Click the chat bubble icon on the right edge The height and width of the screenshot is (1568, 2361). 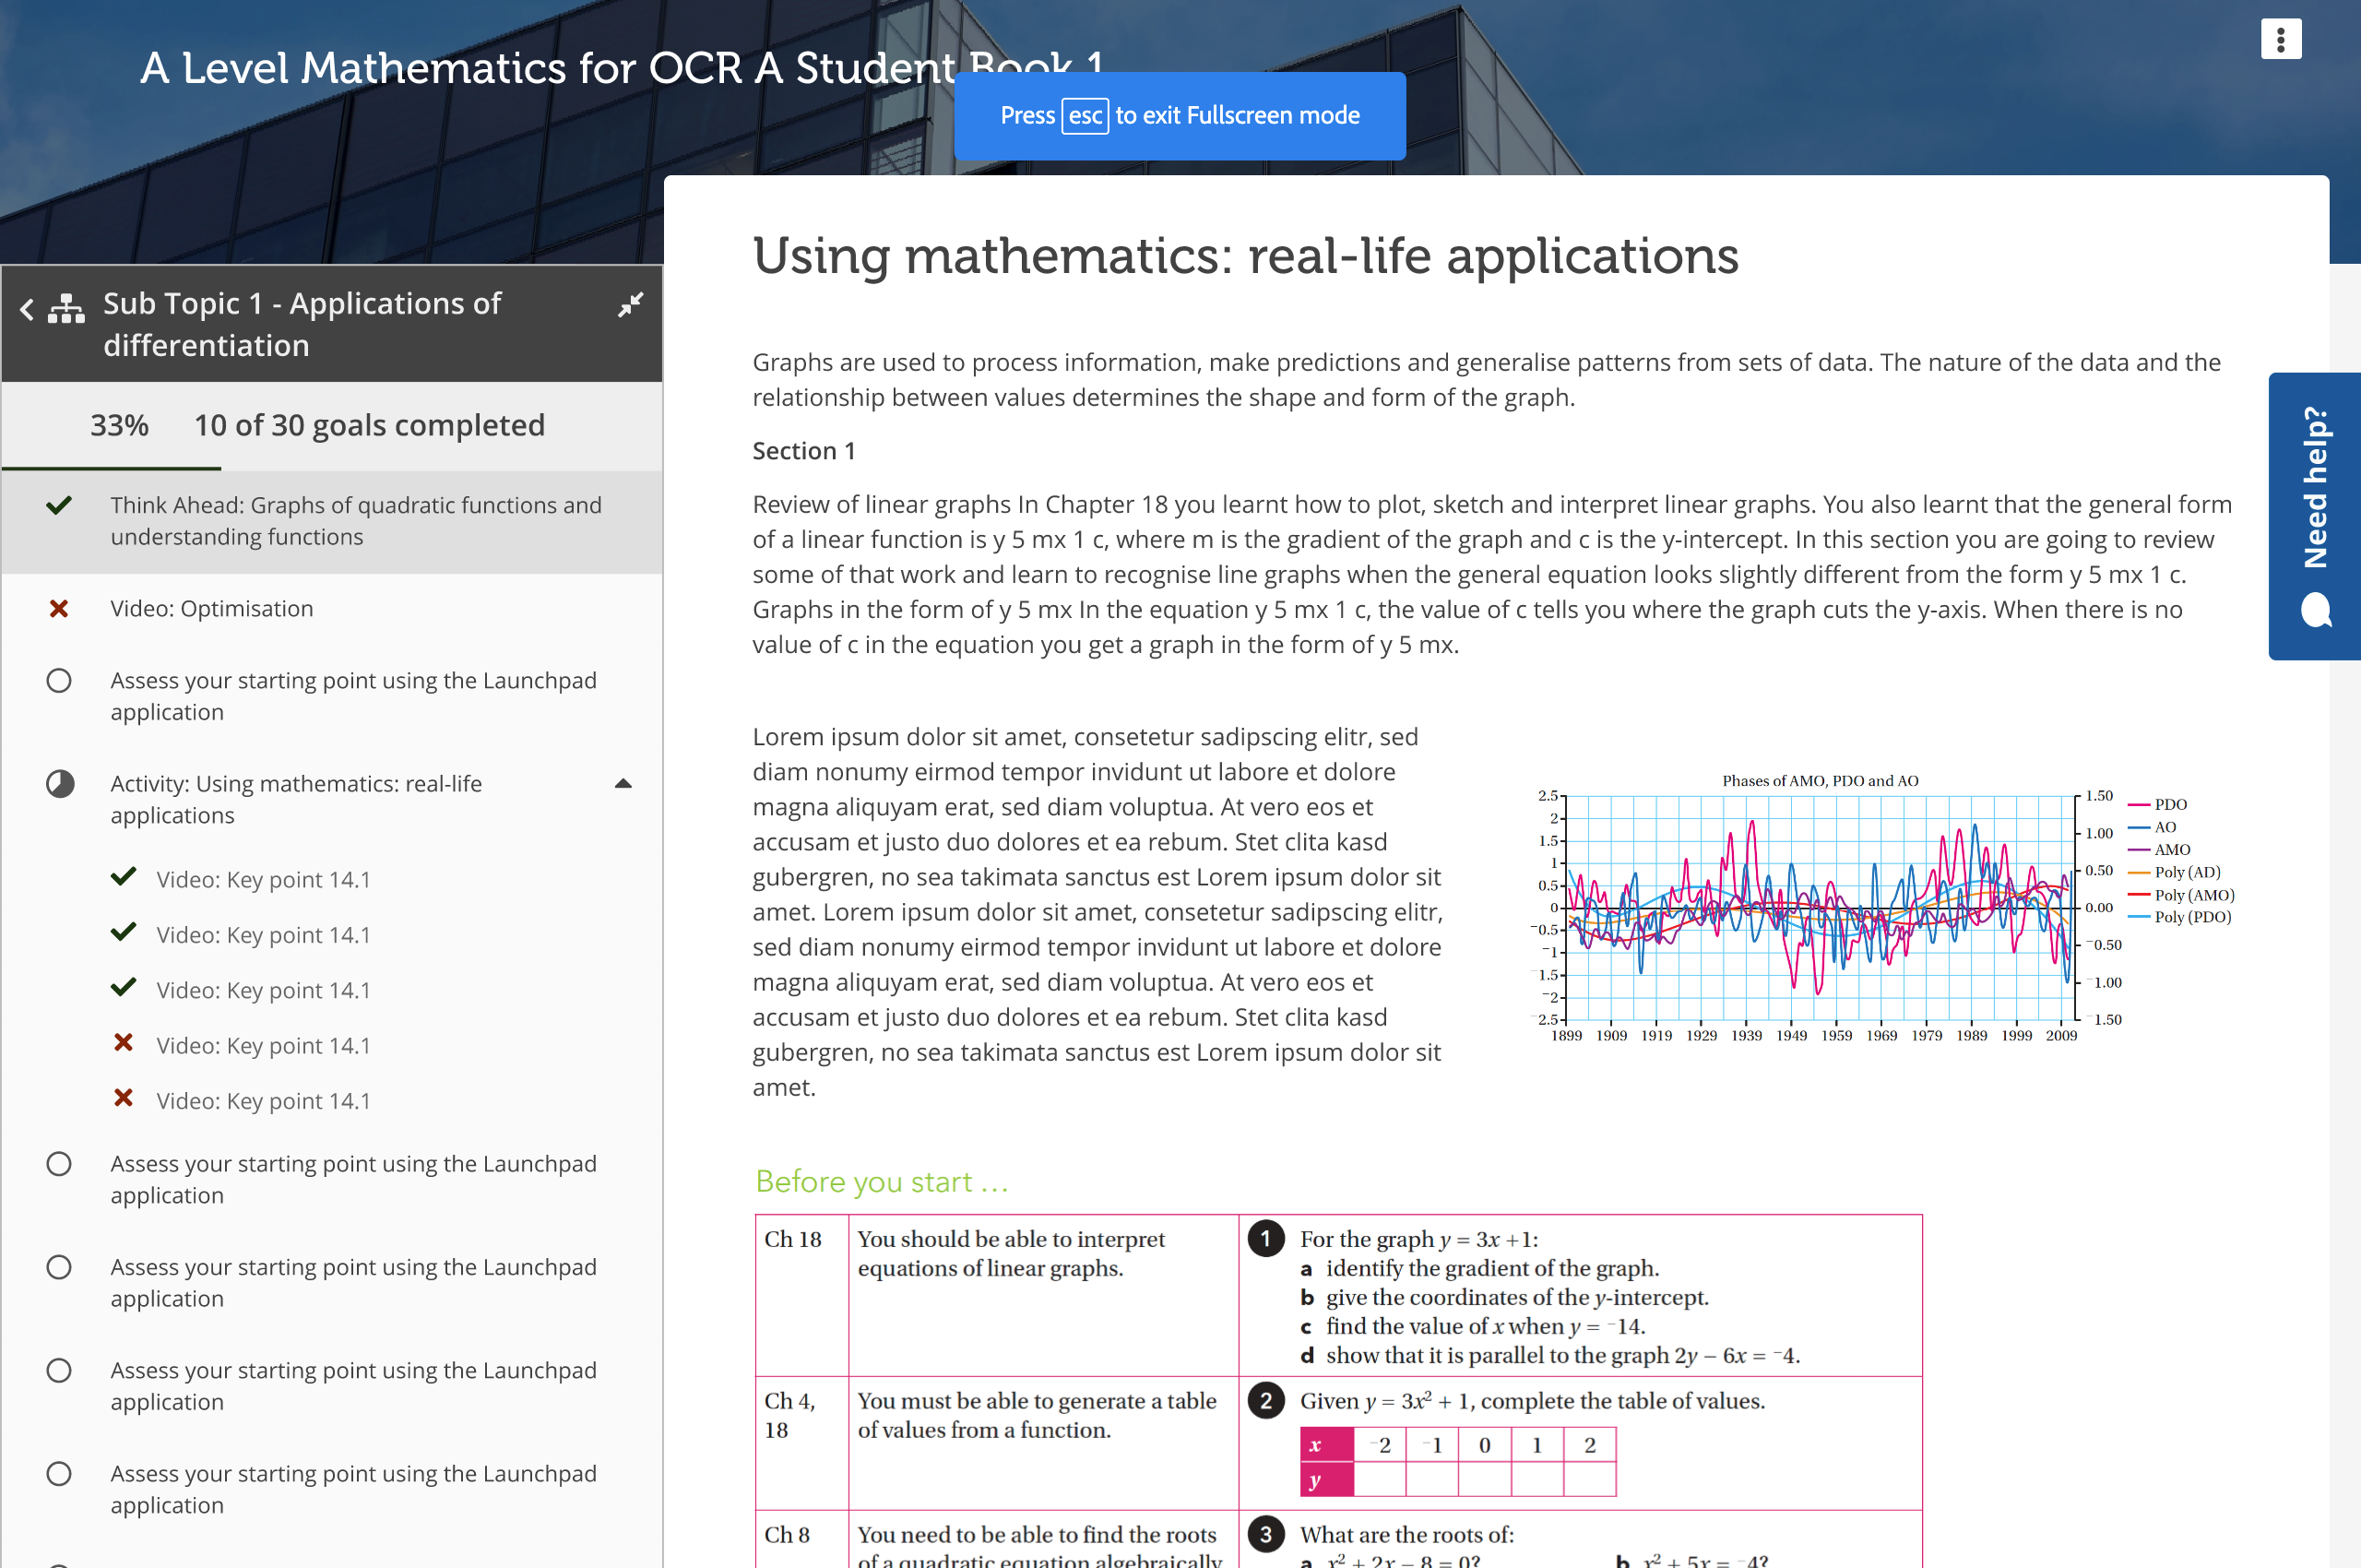(2316, 613)
